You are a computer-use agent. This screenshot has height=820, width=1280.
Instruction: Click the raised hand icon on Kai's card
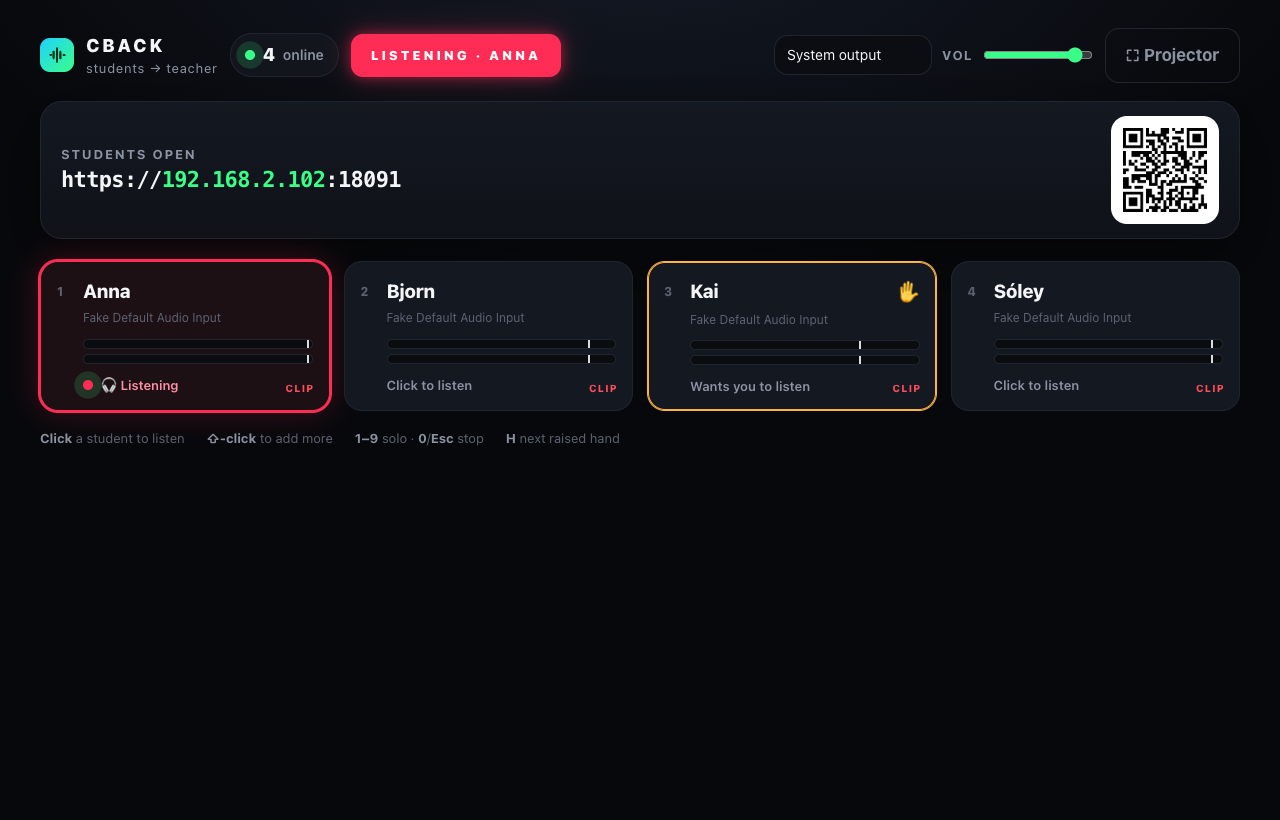tap(908, 292)
